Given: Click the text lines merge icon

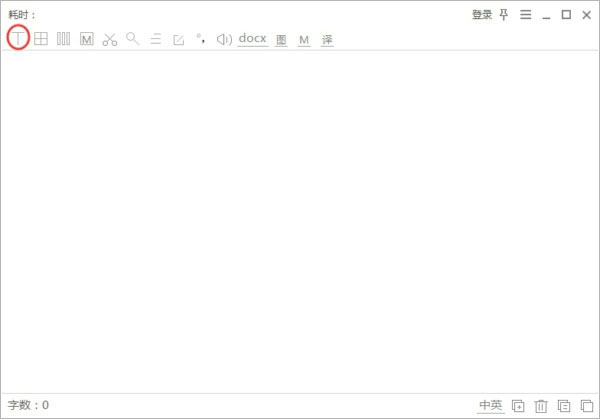Looking at the screenshot, I should pyautogui.click(x=156, y=39).
